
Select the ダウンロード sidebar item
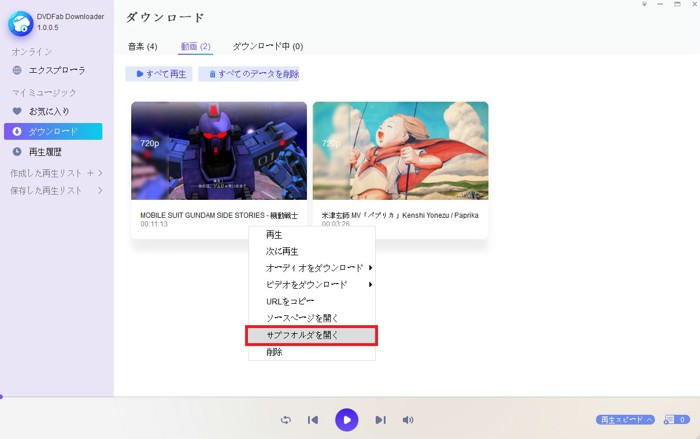click(x=53, y=131)
